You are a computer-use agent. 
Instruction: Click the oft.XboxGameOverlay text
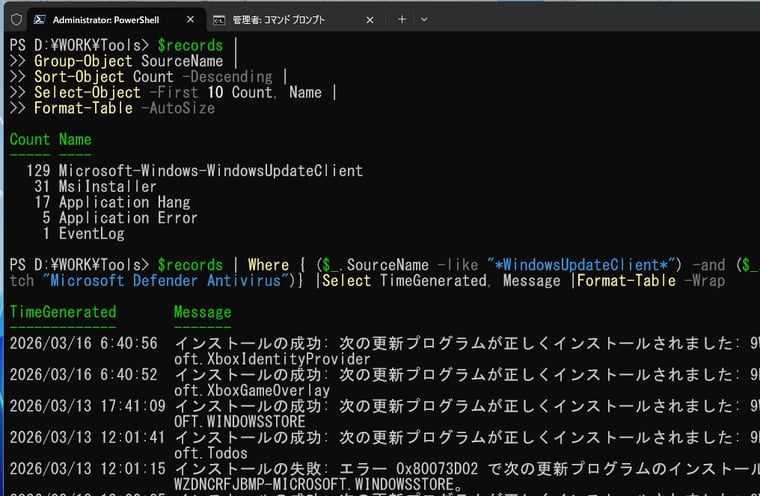coord(252,390)
